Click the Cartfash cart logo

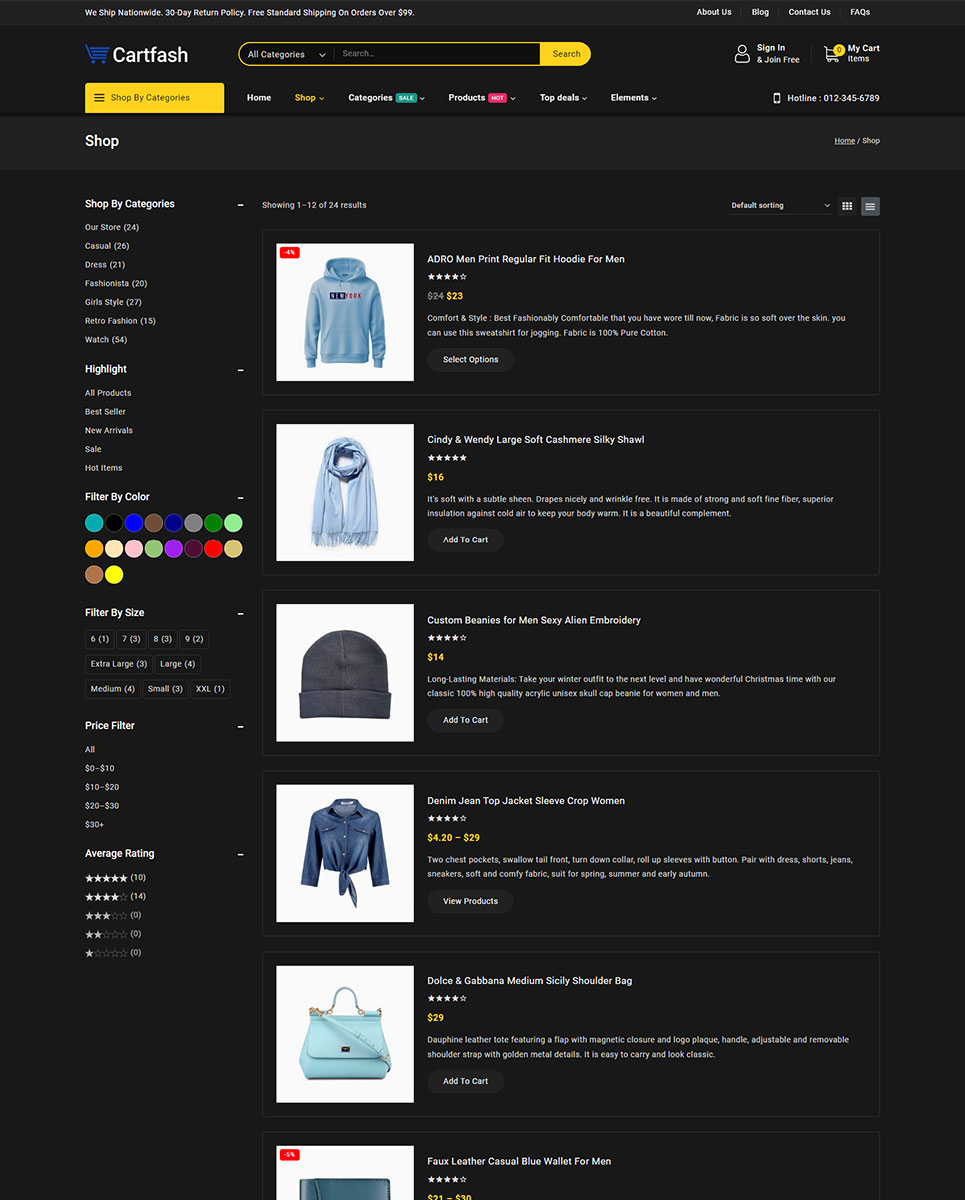click(97, 54)
